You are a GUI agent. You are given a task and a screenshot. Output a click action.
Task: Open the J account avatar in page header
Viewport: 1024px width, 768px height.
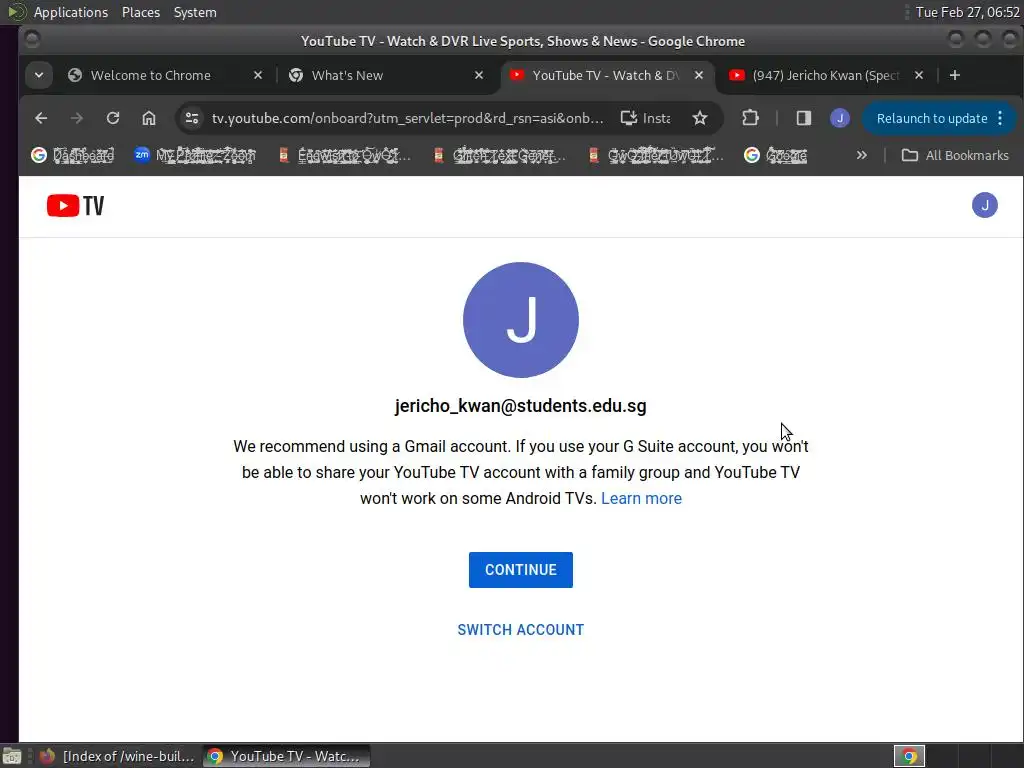984,205
